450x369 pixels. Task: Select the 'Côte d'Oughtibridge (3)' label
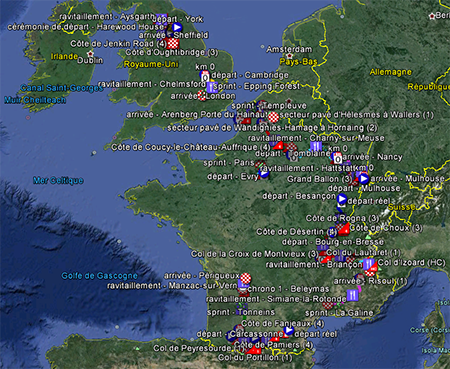(172, 53)
